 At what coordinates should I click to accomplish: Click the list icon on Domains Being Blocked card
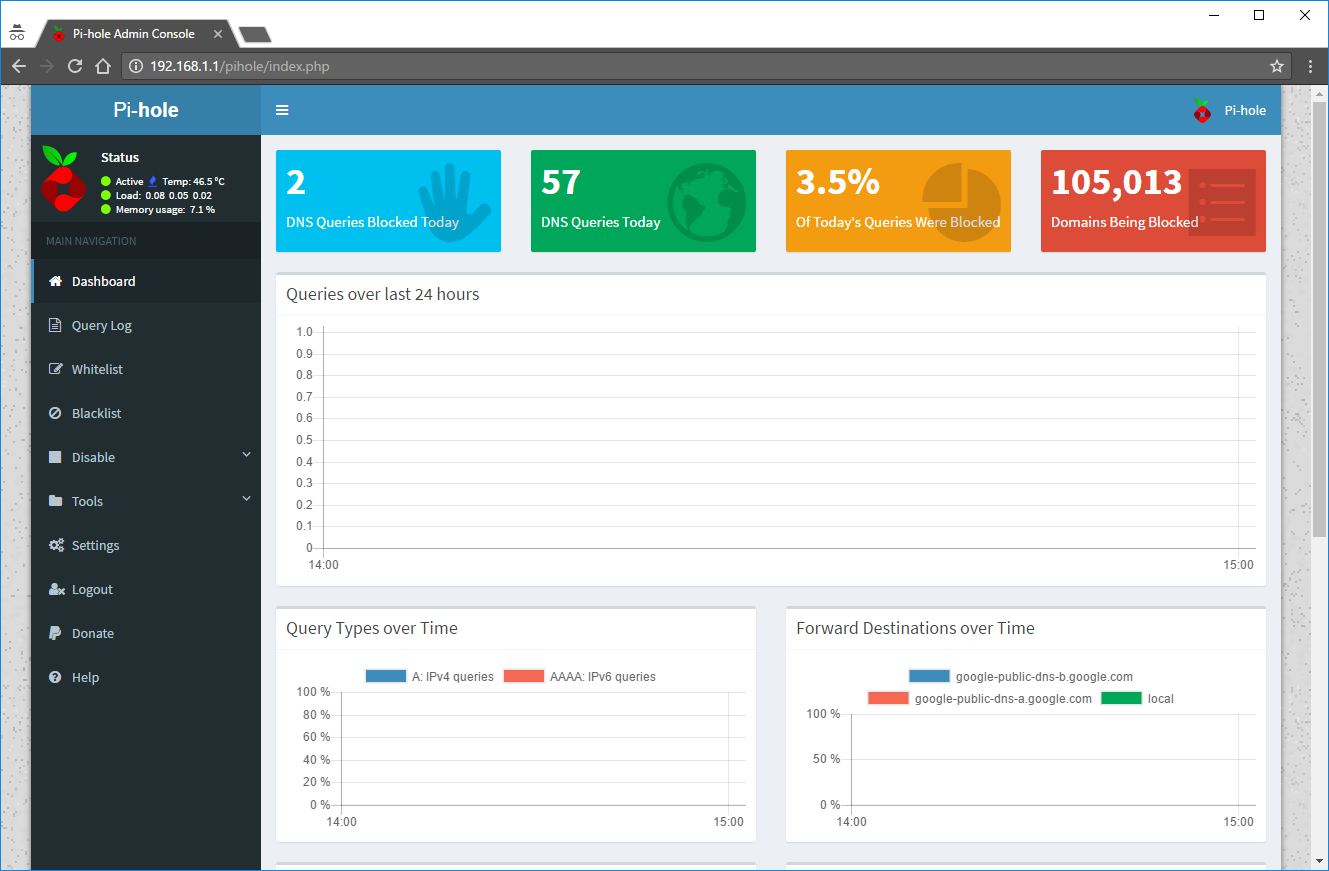1222,202
